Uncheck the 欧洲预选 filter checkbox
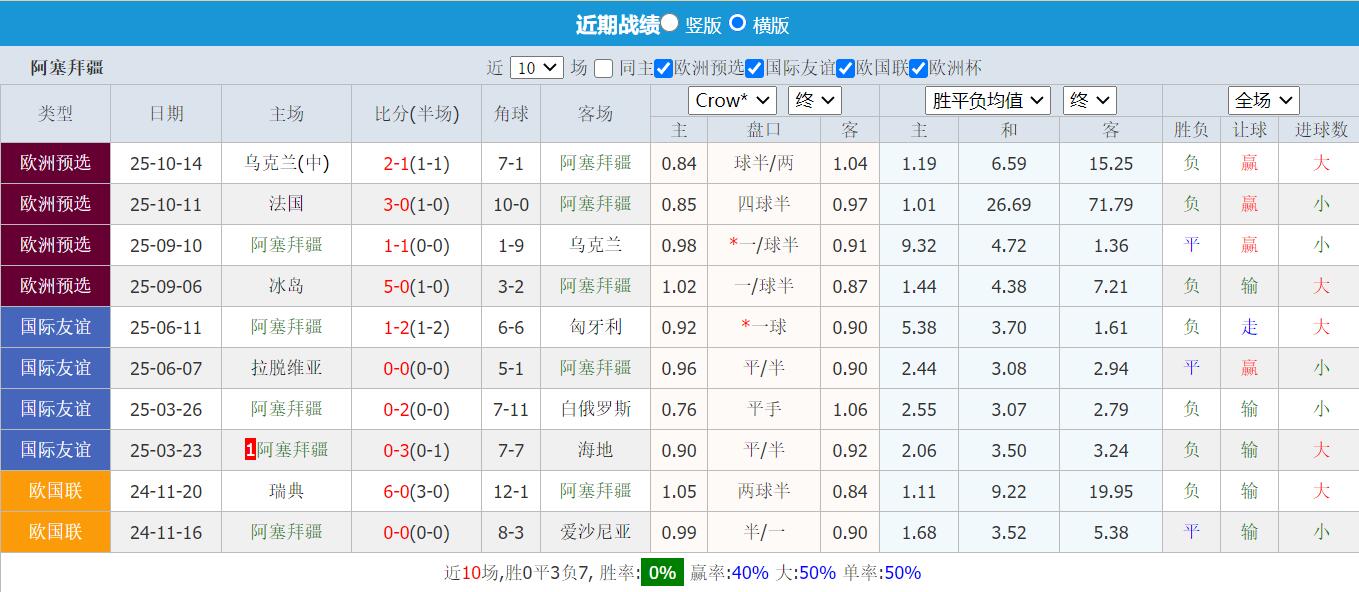This screenshot has height=592, width=1359. (661, 68)
